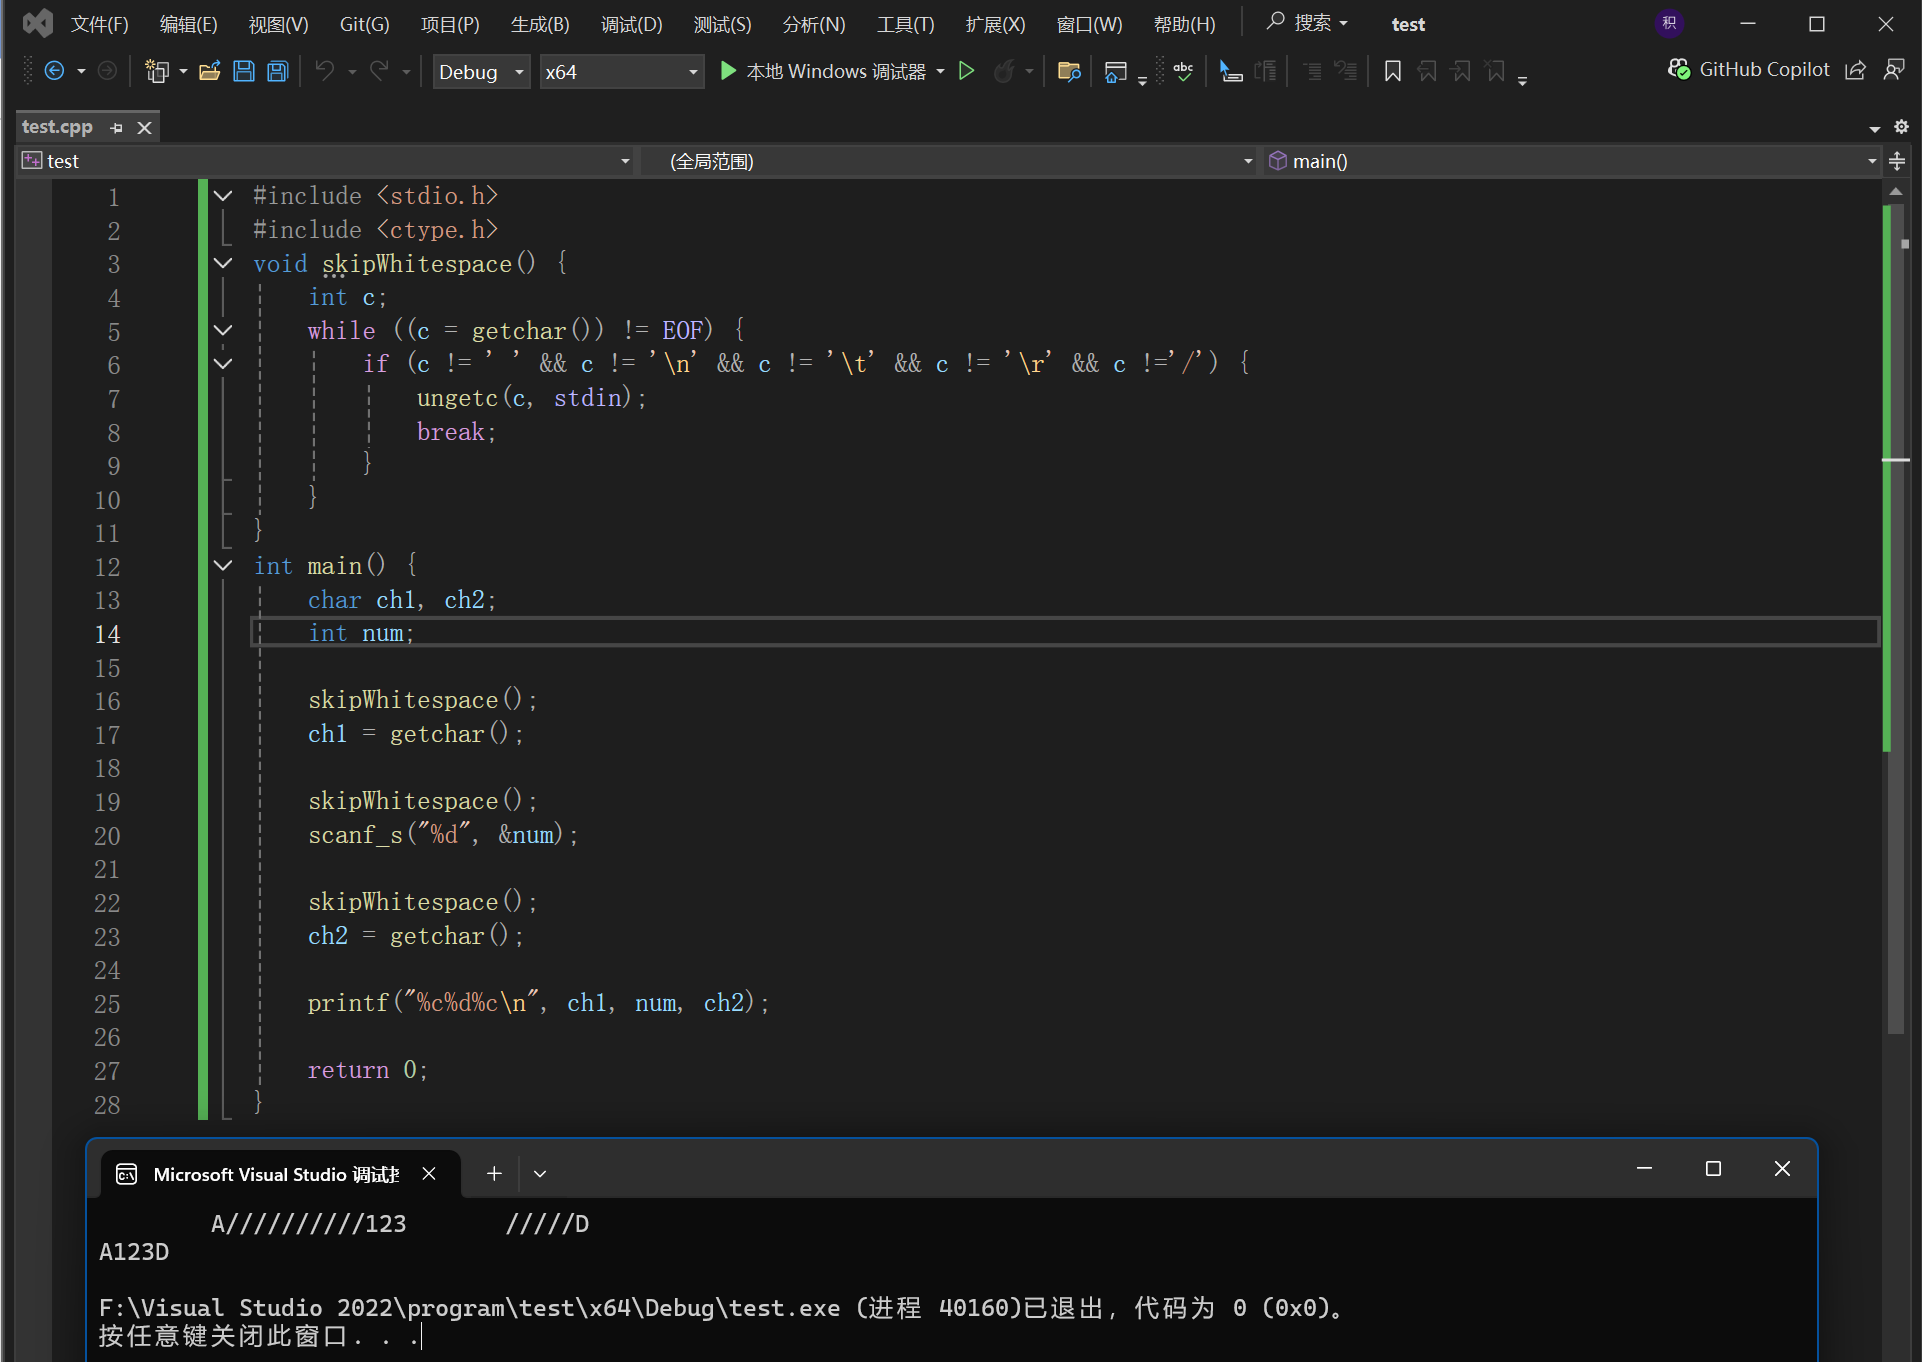Open the x64 platform dropdown
Viewport: 1922px width, 1362px height.
pos(692,72)
